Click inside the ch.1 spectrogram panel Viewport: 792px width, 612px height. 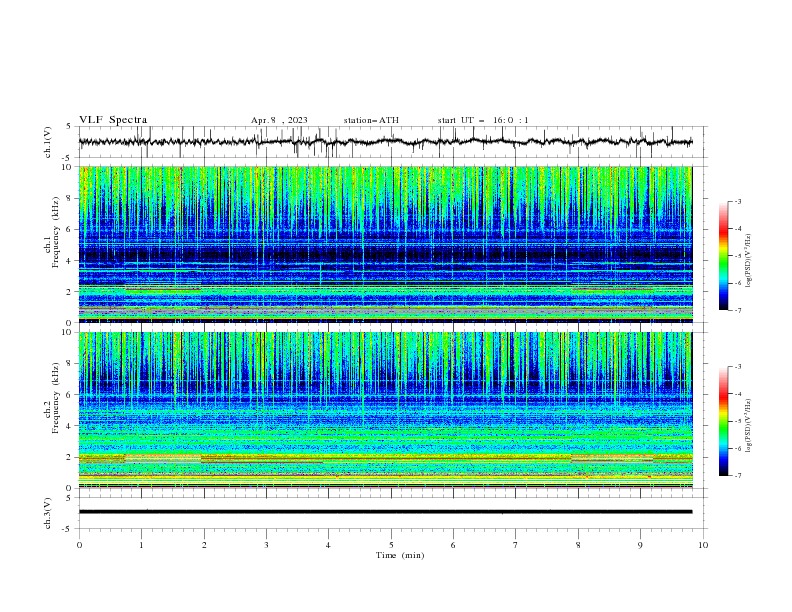(x=385, y=244)
